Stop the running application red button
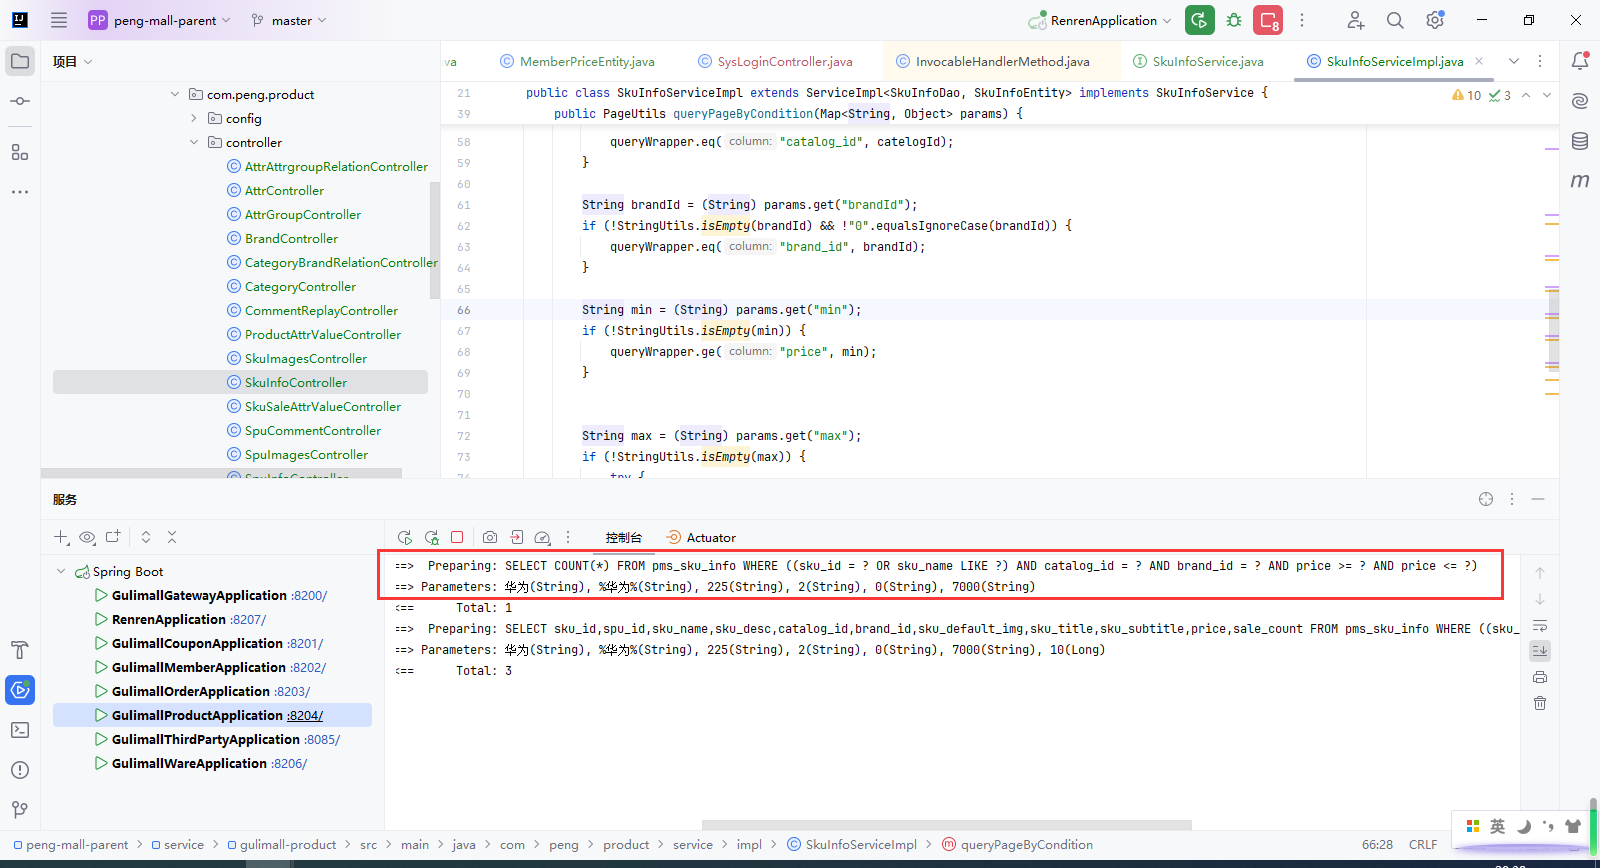1600x868 pixels. pyautogui.click(x=1268, y=20)
